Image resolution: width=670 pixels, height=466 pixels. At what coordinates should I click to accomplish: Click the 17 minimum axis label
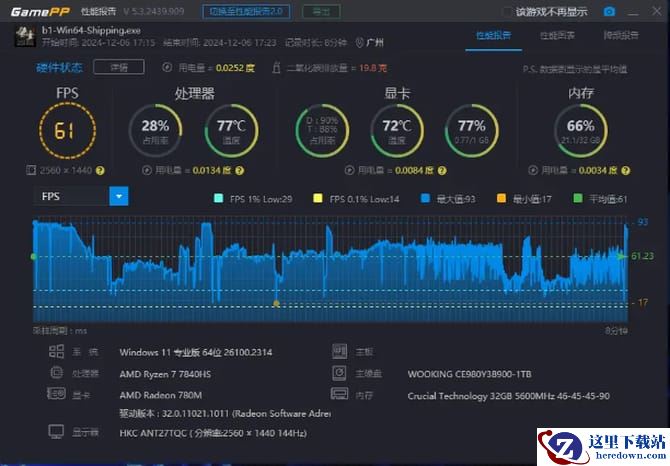coord(643,302)
